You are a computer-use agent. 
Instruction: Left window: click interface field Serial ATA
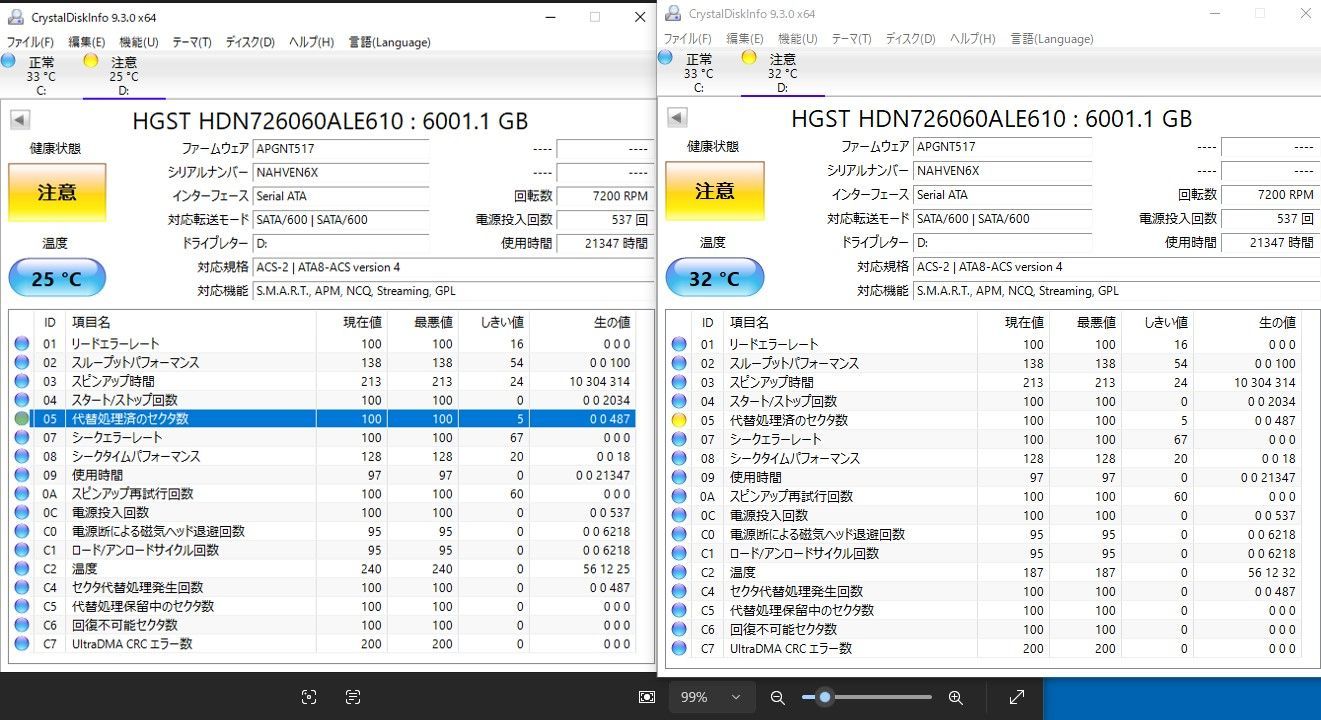[x=341, y=197]
